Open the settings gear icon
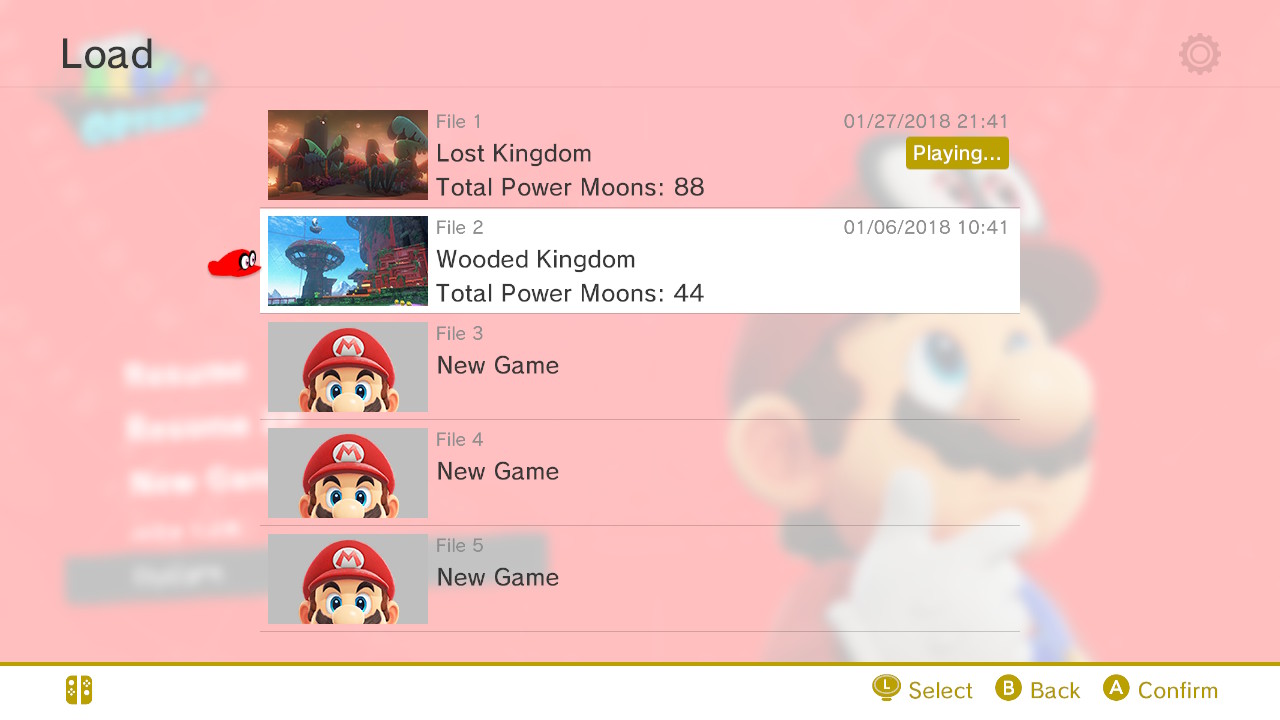The width and height of the screenshot is (1280, 720). [x=1199, y=54]
